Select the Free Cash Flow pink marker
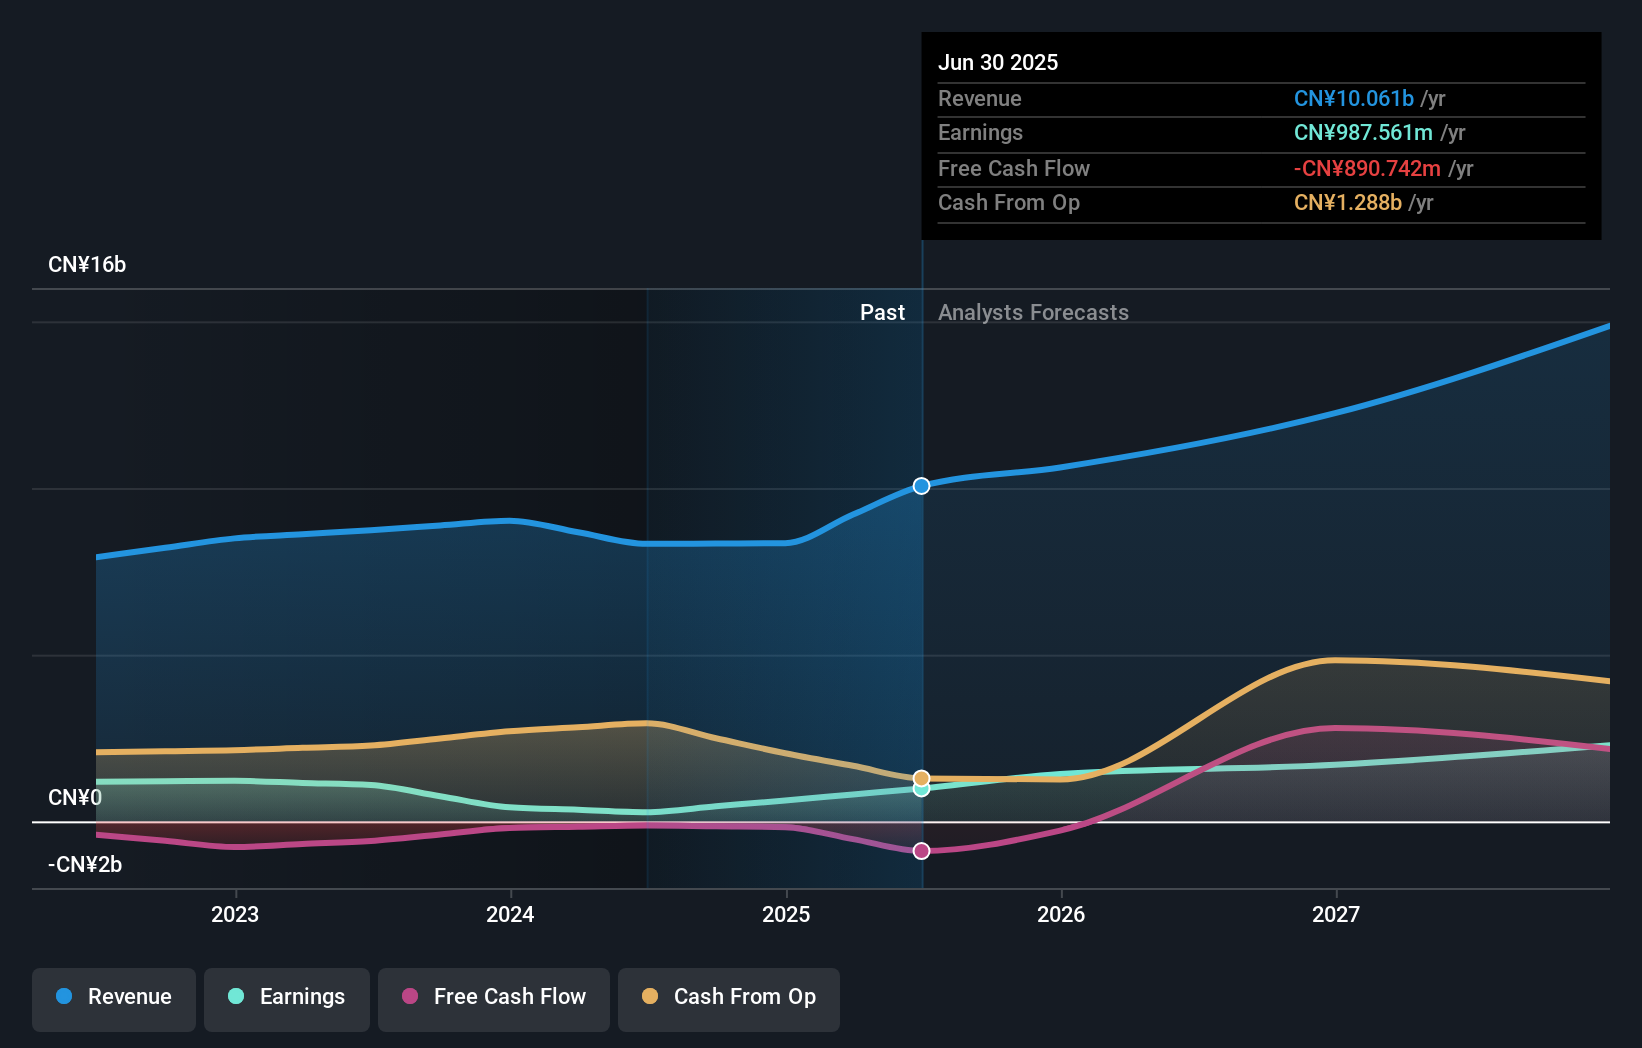Viewport: 1642px width, 1048px height. (x=922, y=851)
